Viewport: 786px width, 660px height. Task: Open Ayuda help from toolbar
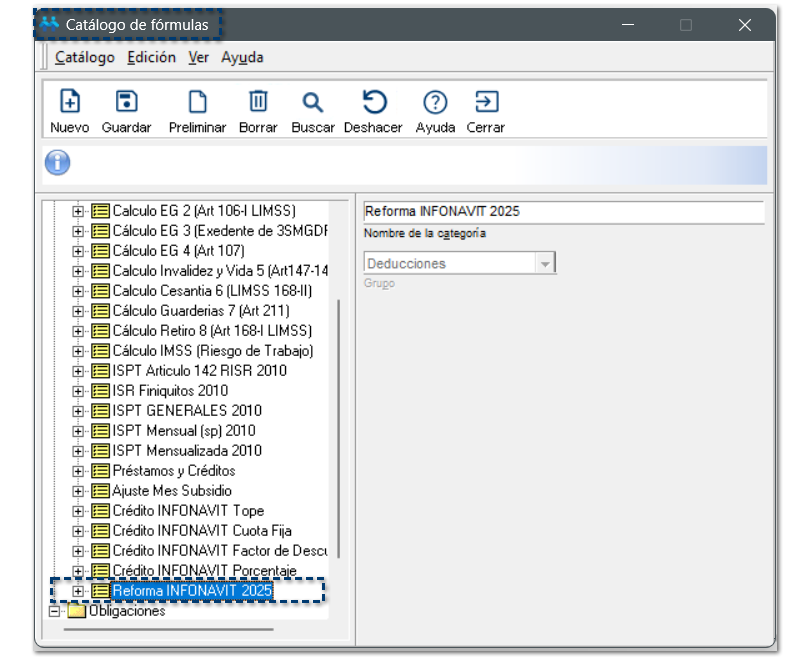(435, 102)
